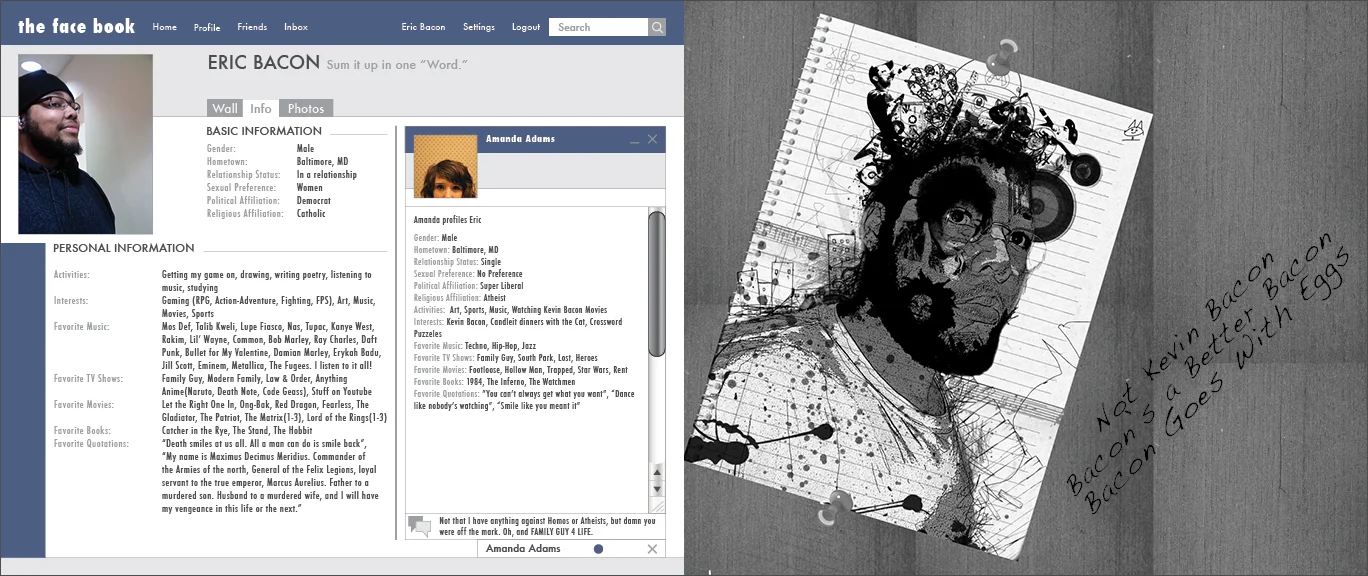Open Profile from the navigation bar
The width and height of the screenshot is (1368, 576).
[207, 27]
